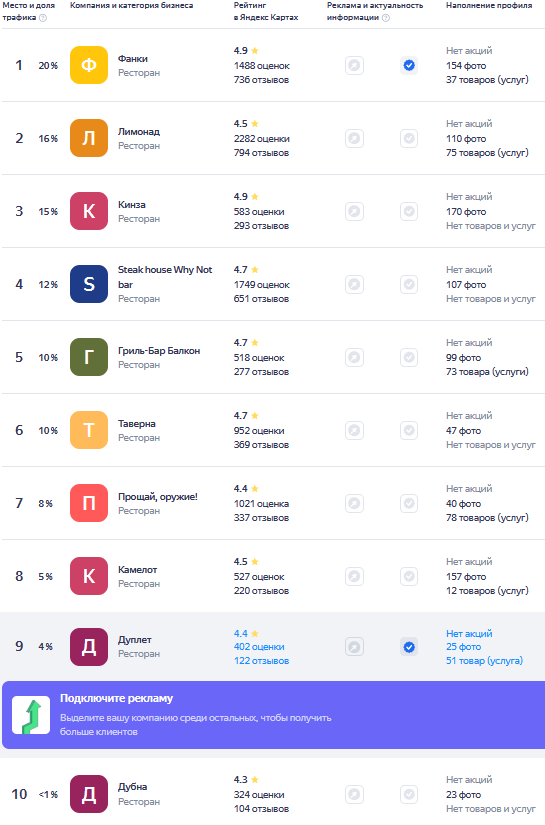Click the red П logo of Прощай, оружие!
Screen dimensions: 545x825
point(89,503)
